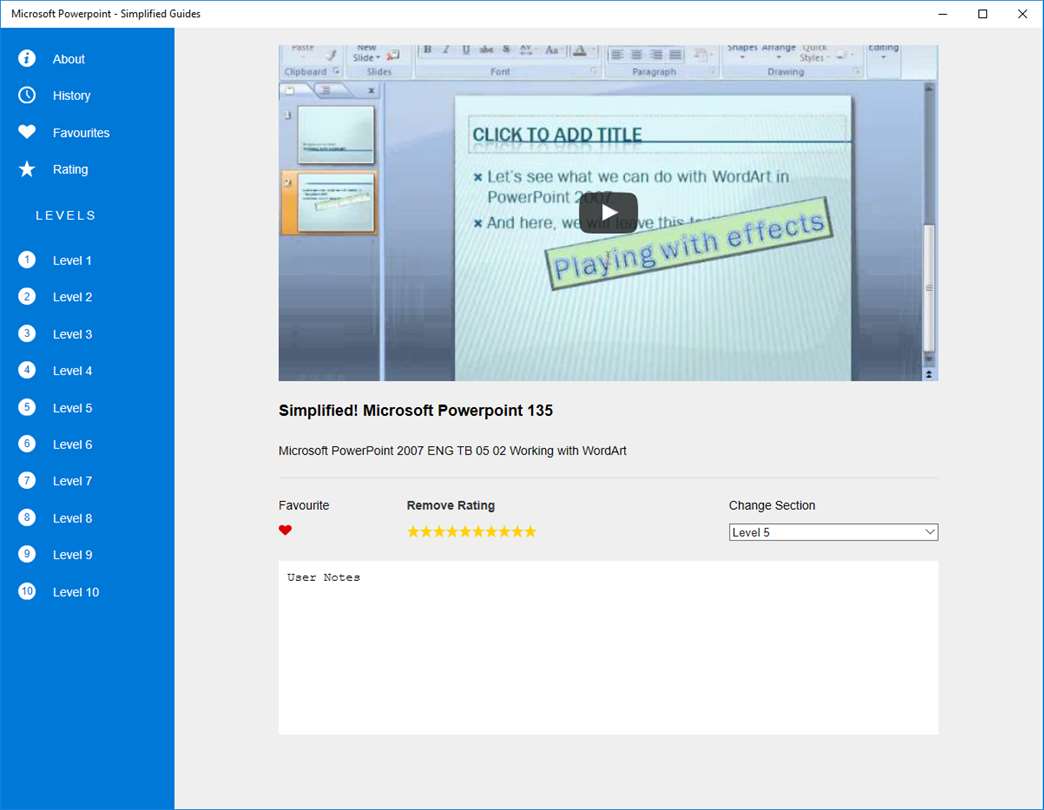Click the Level 7 numbered circle icon
Viewport: 1044px width, 810px height.
click(x=27, y=480)
